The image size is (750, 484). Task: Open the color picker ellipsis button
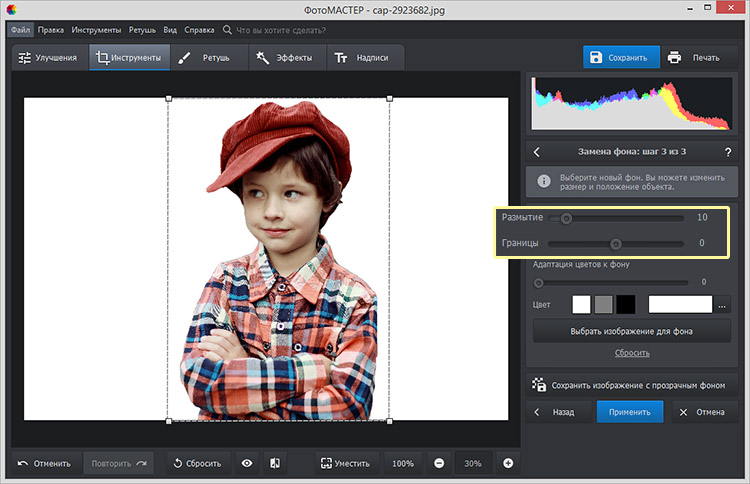[722, 304]
